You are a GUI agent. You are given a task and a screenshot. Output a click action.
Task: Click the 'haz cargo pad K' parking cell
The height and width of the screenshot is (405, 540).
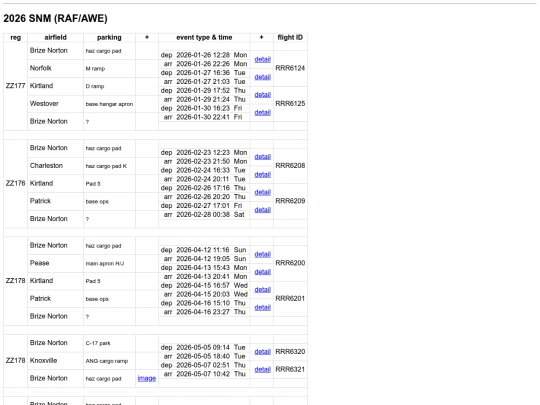109,166
